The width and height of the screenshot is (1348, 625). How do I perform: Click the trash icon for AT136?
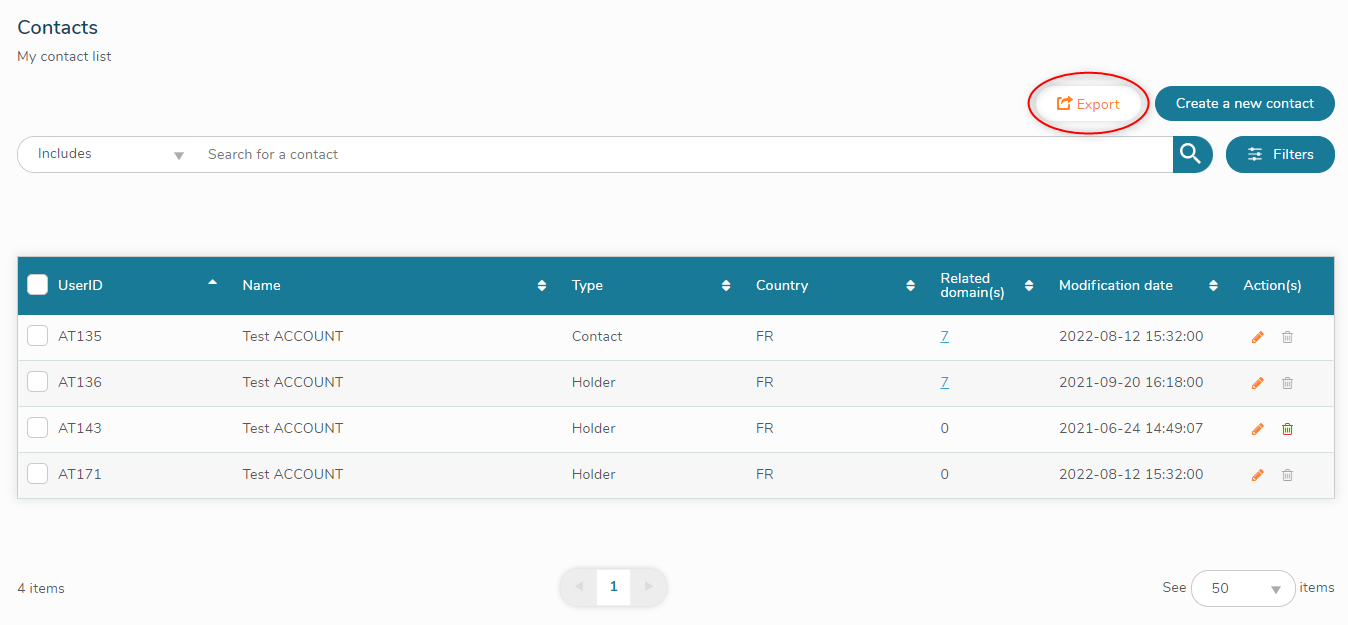point(1287,383)
